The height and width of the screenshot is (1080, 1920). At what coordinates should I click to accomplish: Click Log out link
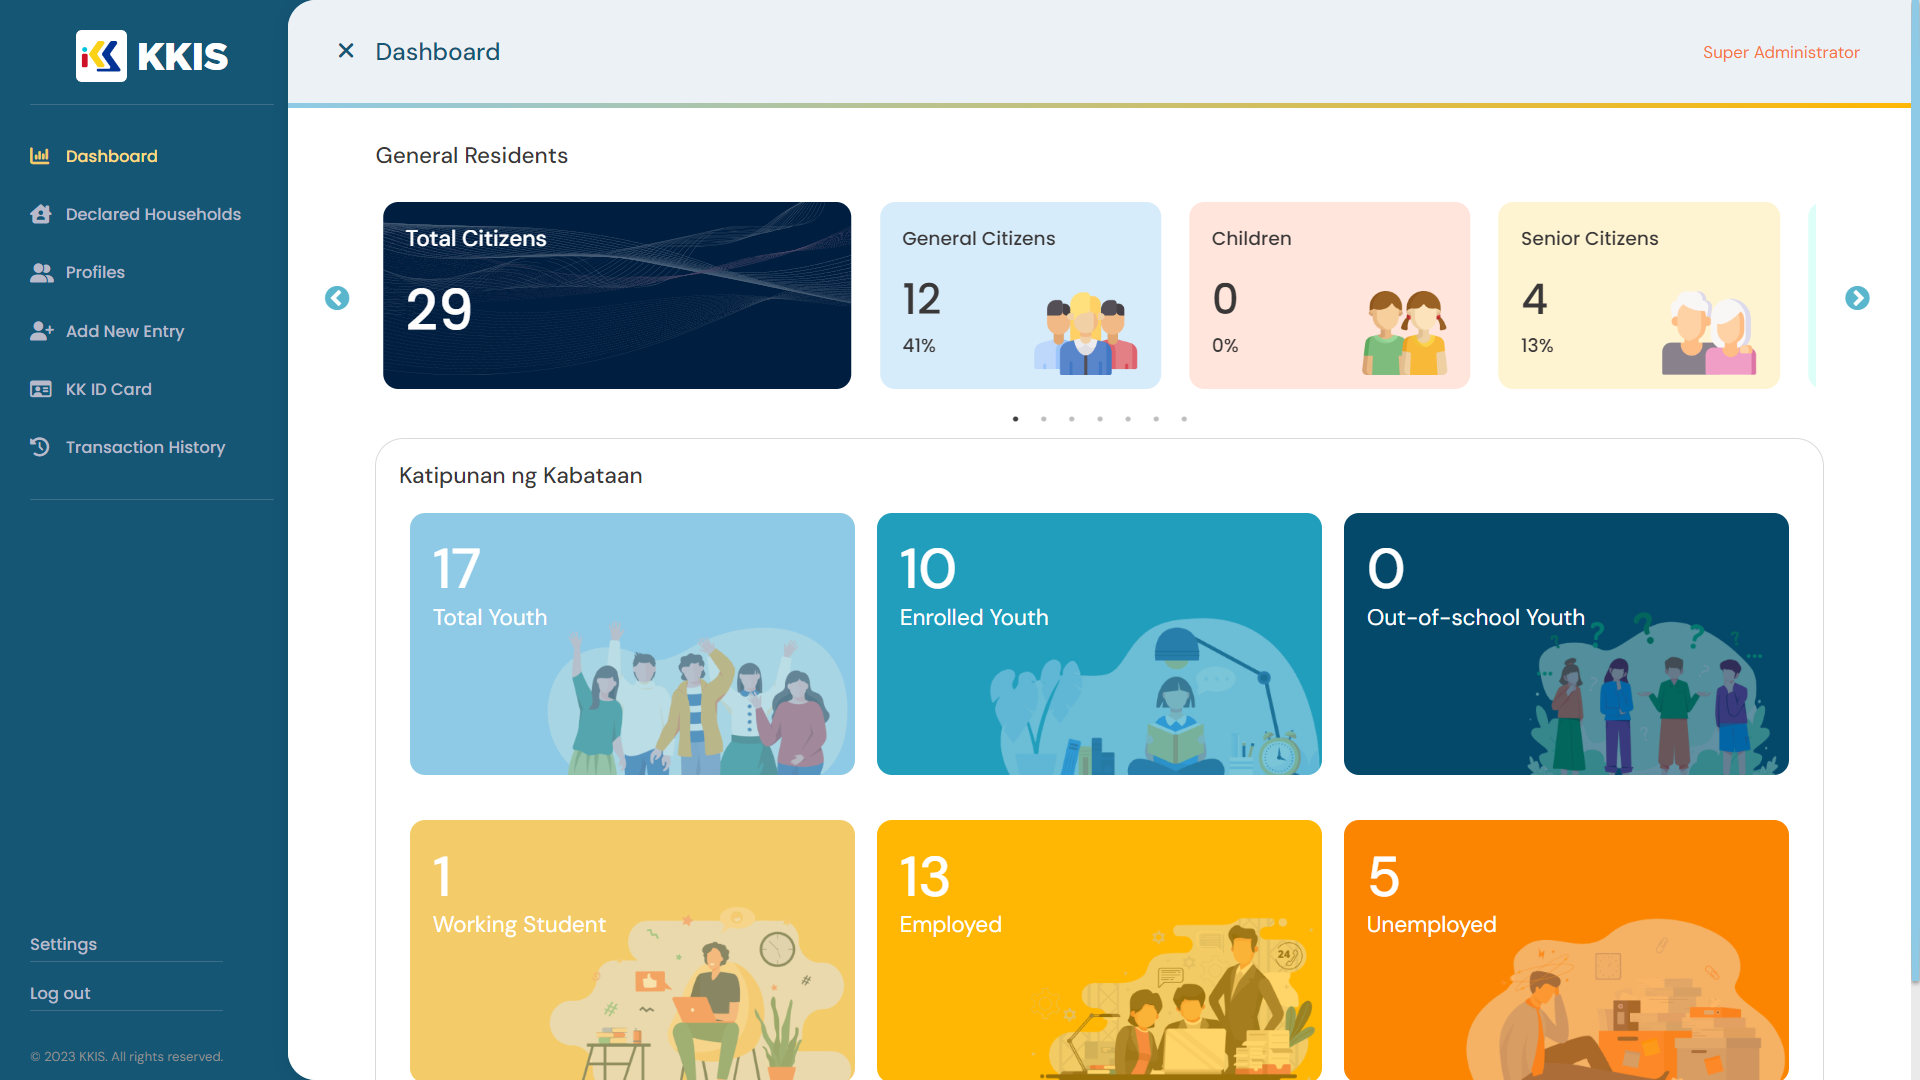60,993
